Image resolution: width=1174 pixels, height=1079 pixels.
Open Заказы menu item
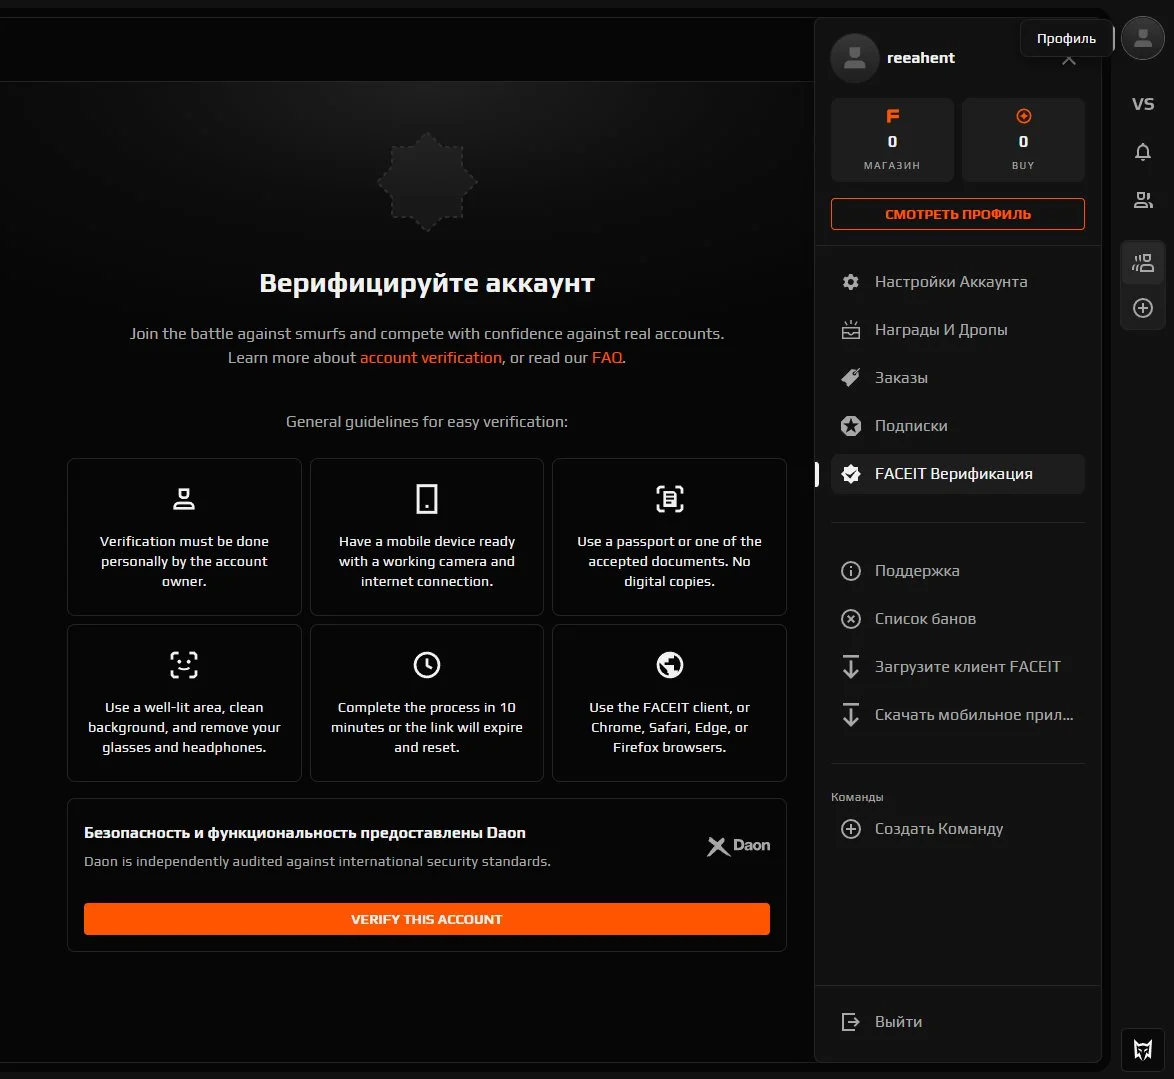point(958,377)
